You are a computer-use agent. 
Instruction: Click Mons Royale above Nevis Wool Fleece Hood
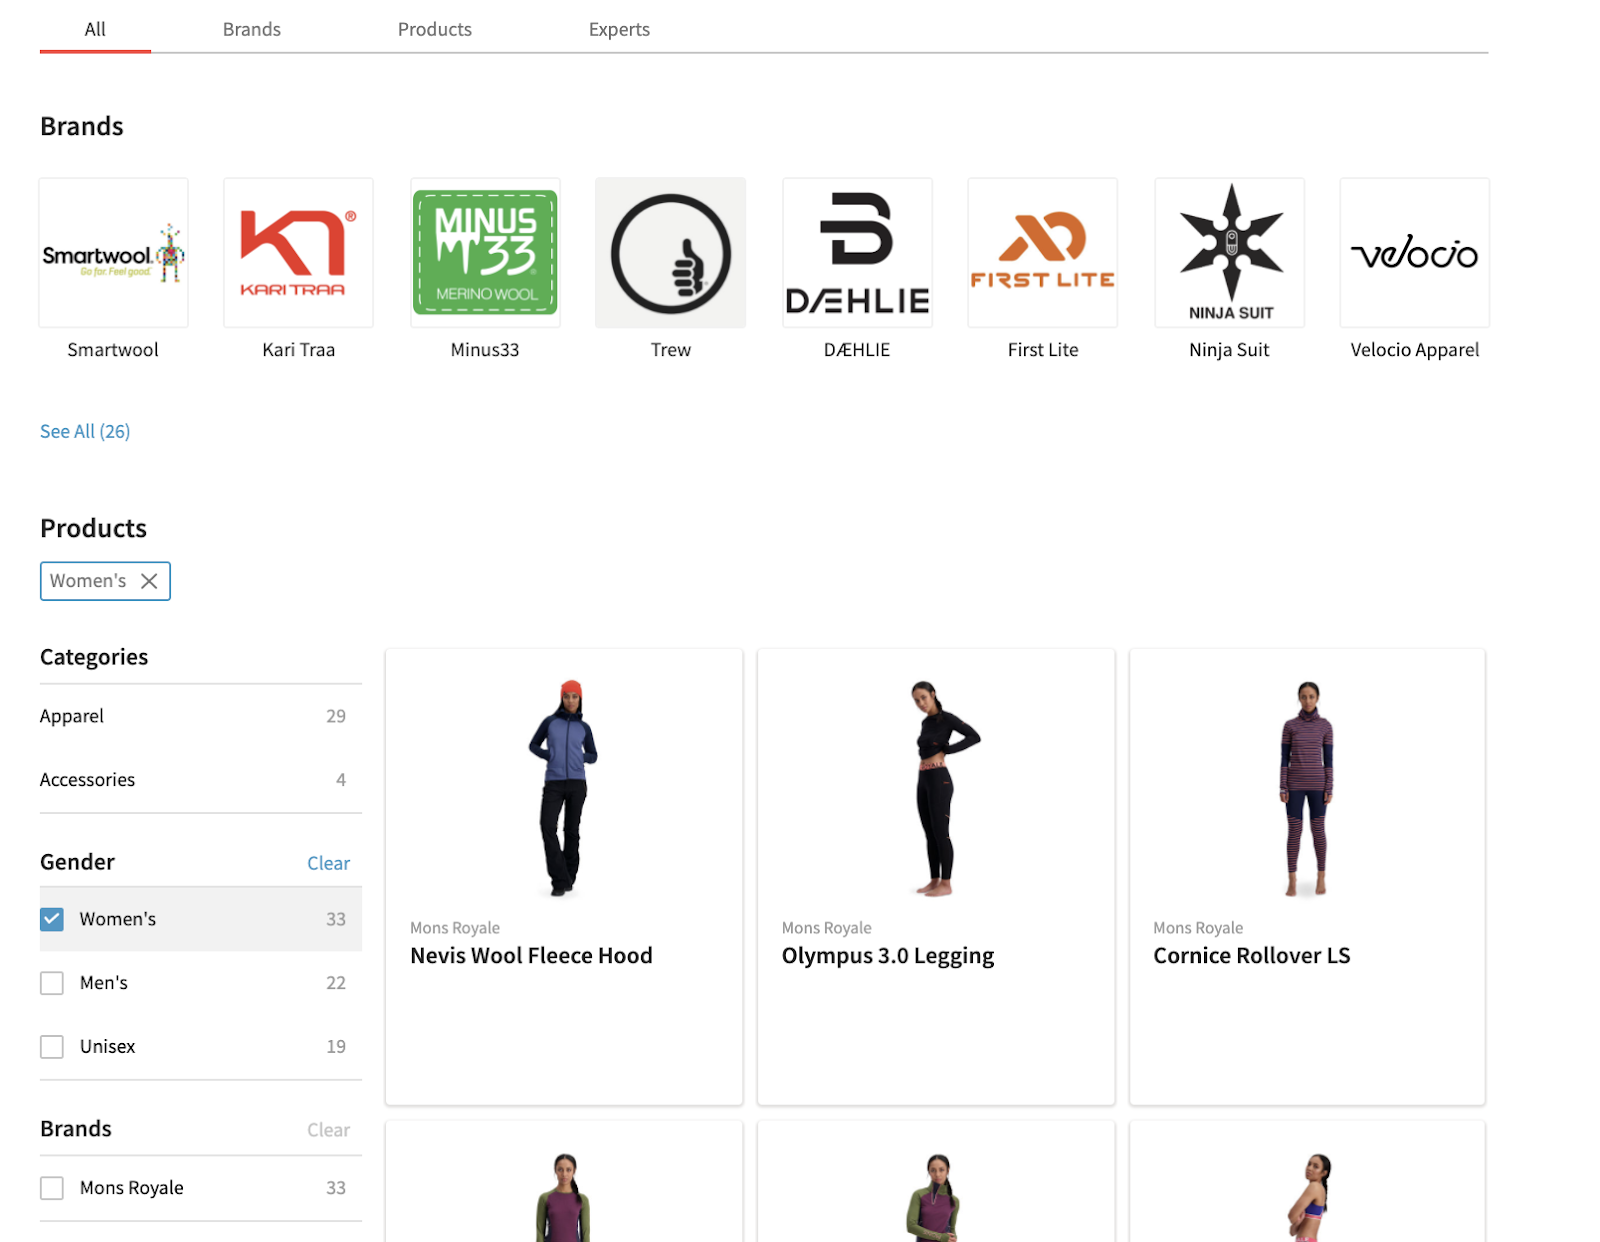pos(455,928)
